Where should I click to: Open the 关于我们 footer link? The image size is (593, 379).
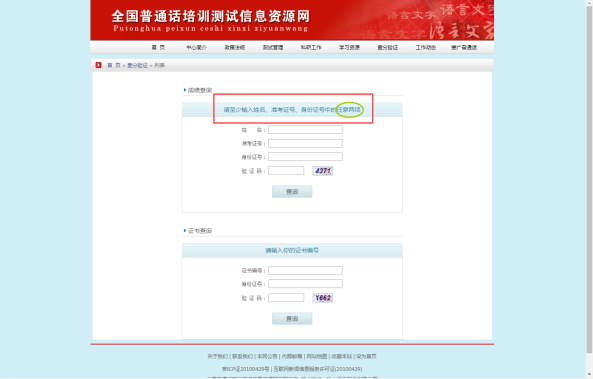click(x=217, y=356)
